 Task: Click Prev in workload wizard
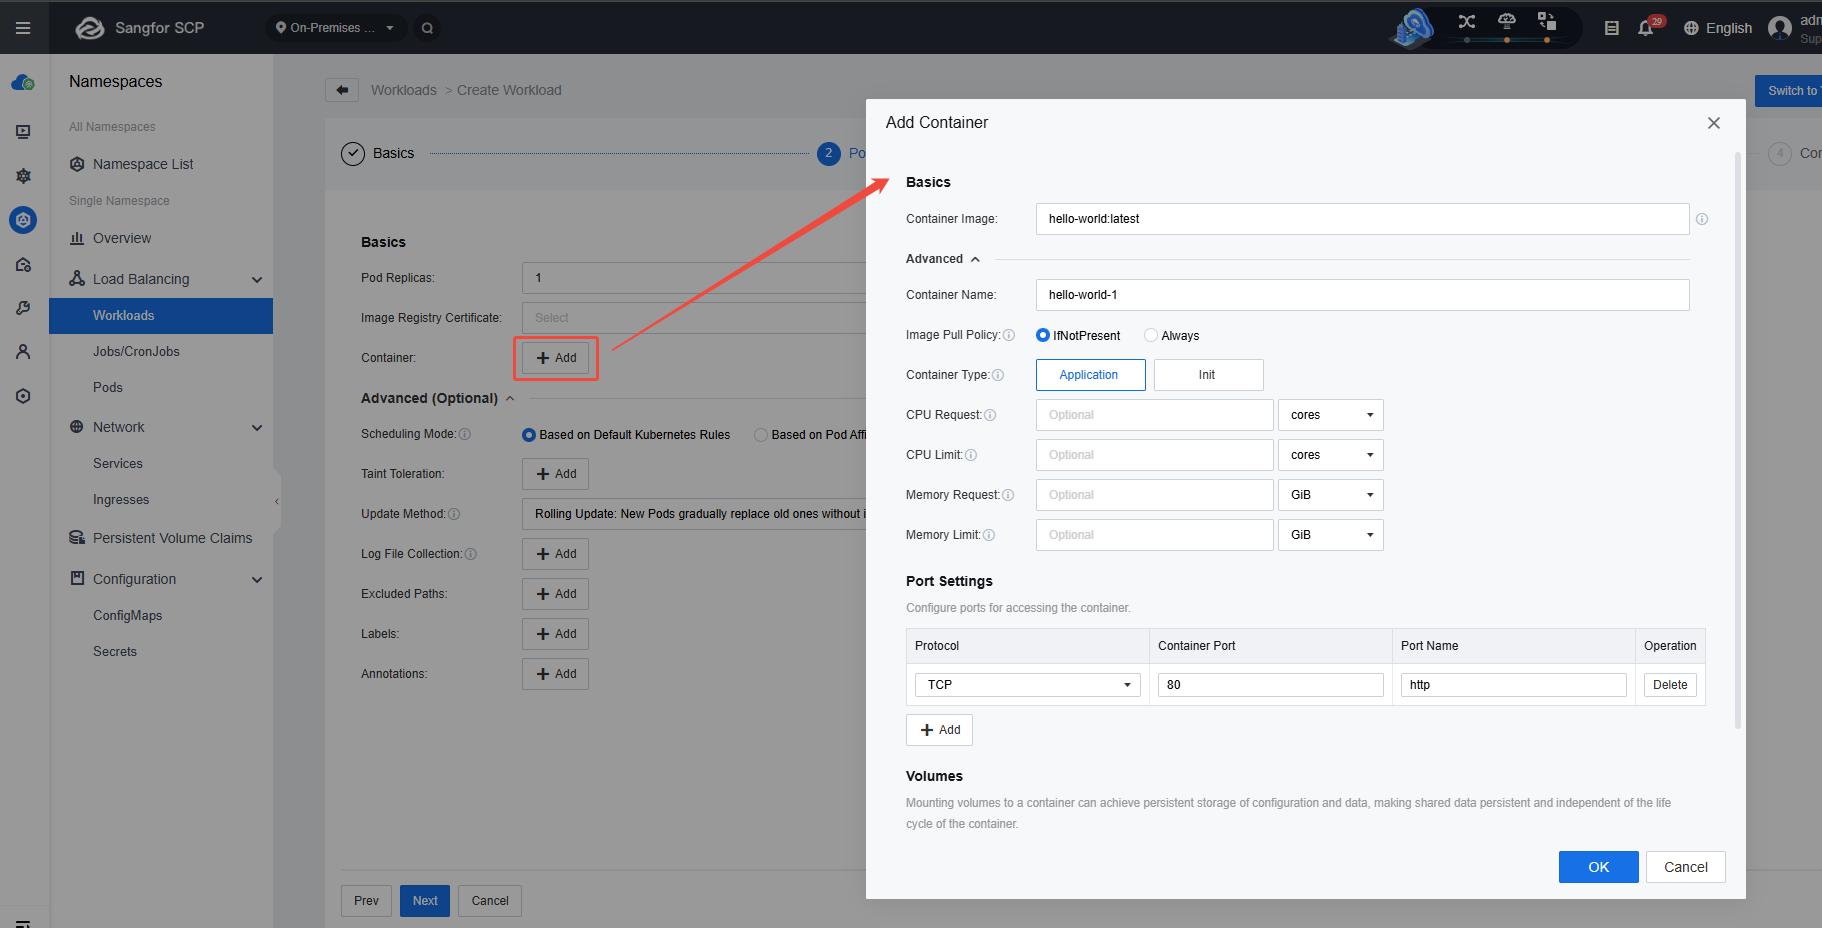pos(366,901)
